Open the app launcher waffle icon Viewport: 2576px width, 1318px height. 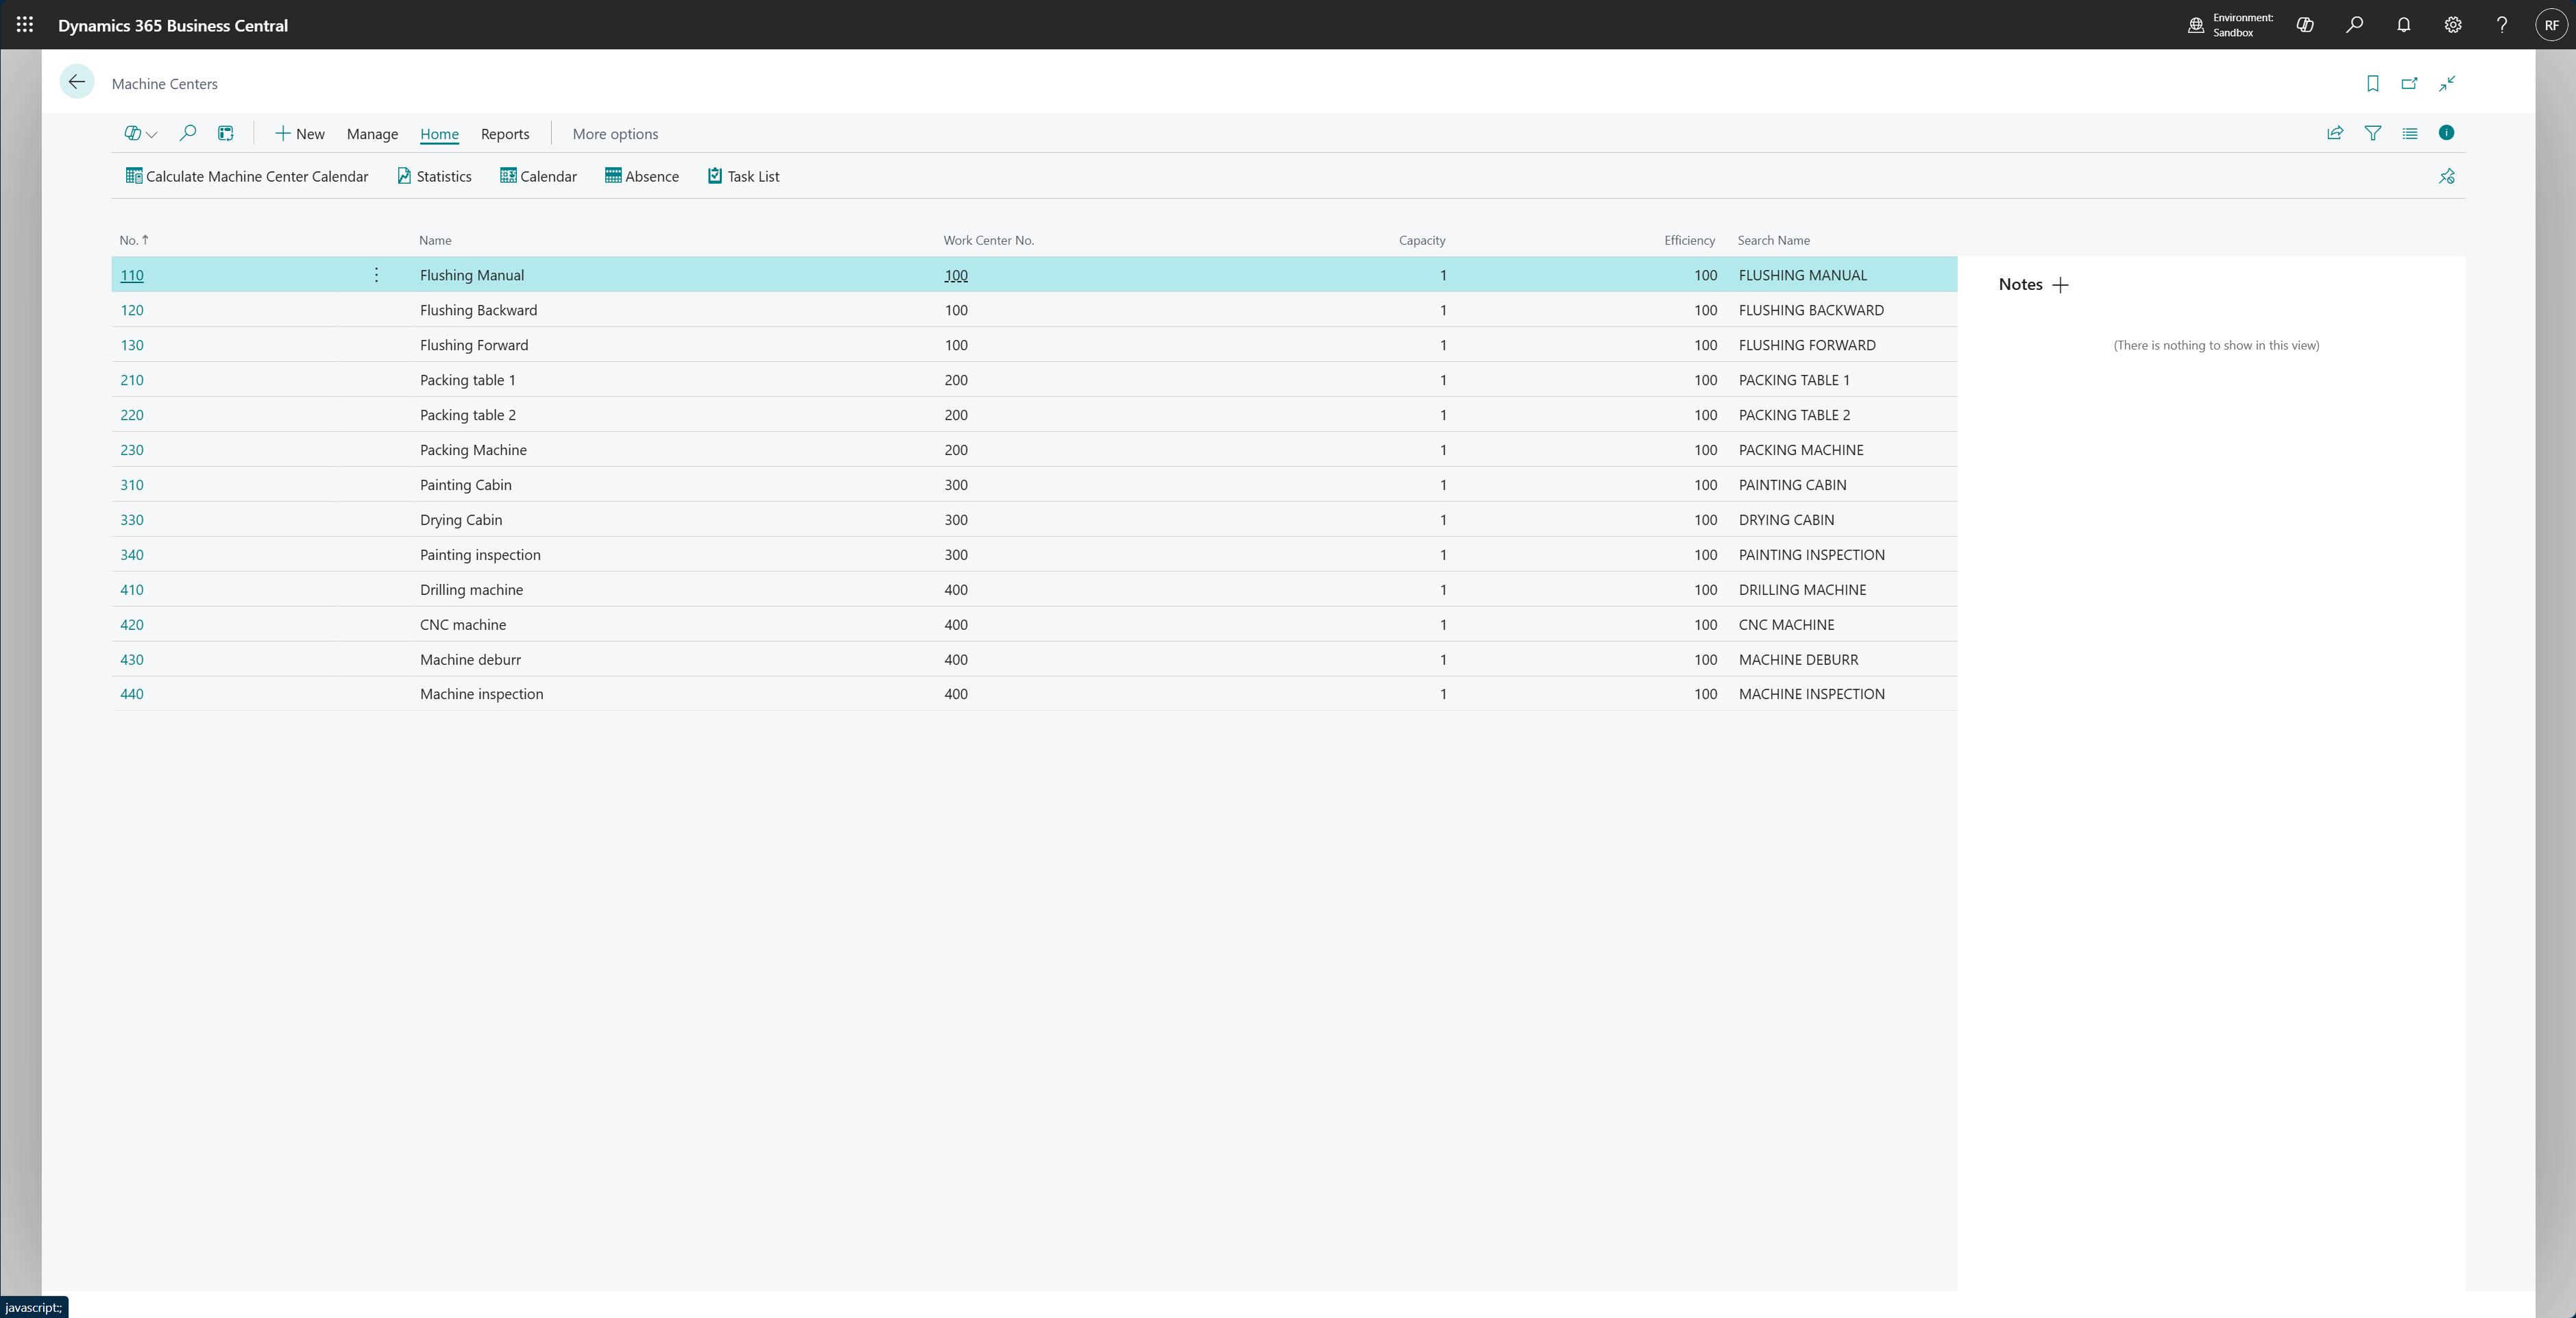point(25,25)
